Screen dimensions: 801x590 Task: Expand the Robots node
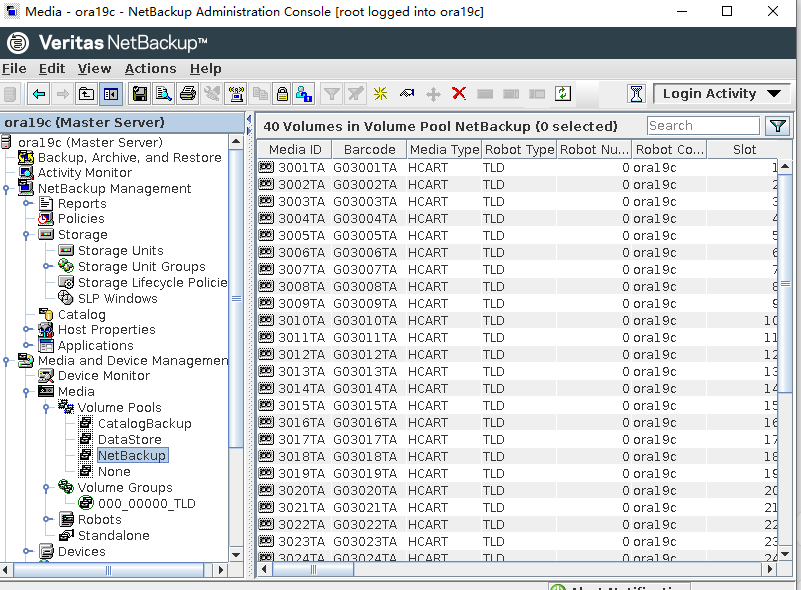coord(47,520)
